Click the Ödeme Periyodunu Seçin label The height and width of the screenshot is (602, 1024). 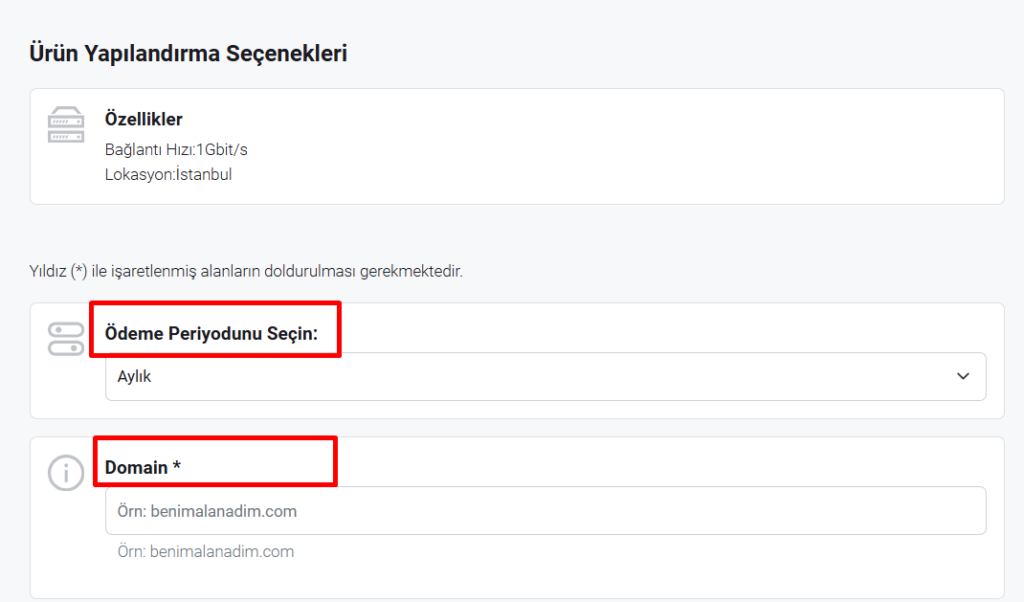point(211,334)
